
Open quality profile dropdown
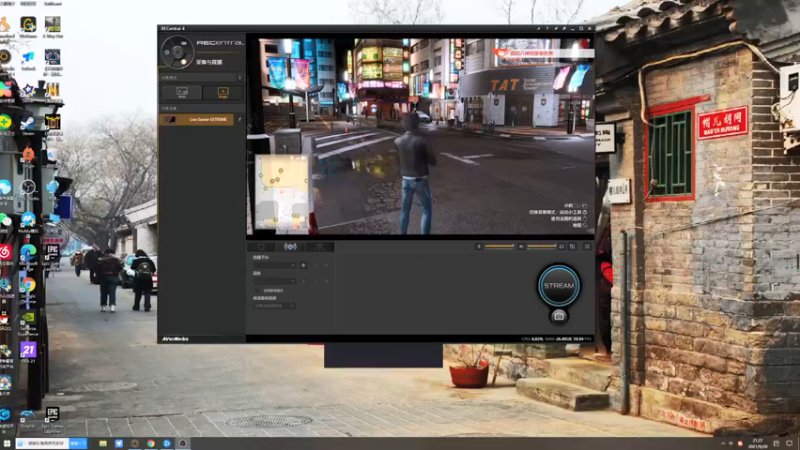point(274,281)
